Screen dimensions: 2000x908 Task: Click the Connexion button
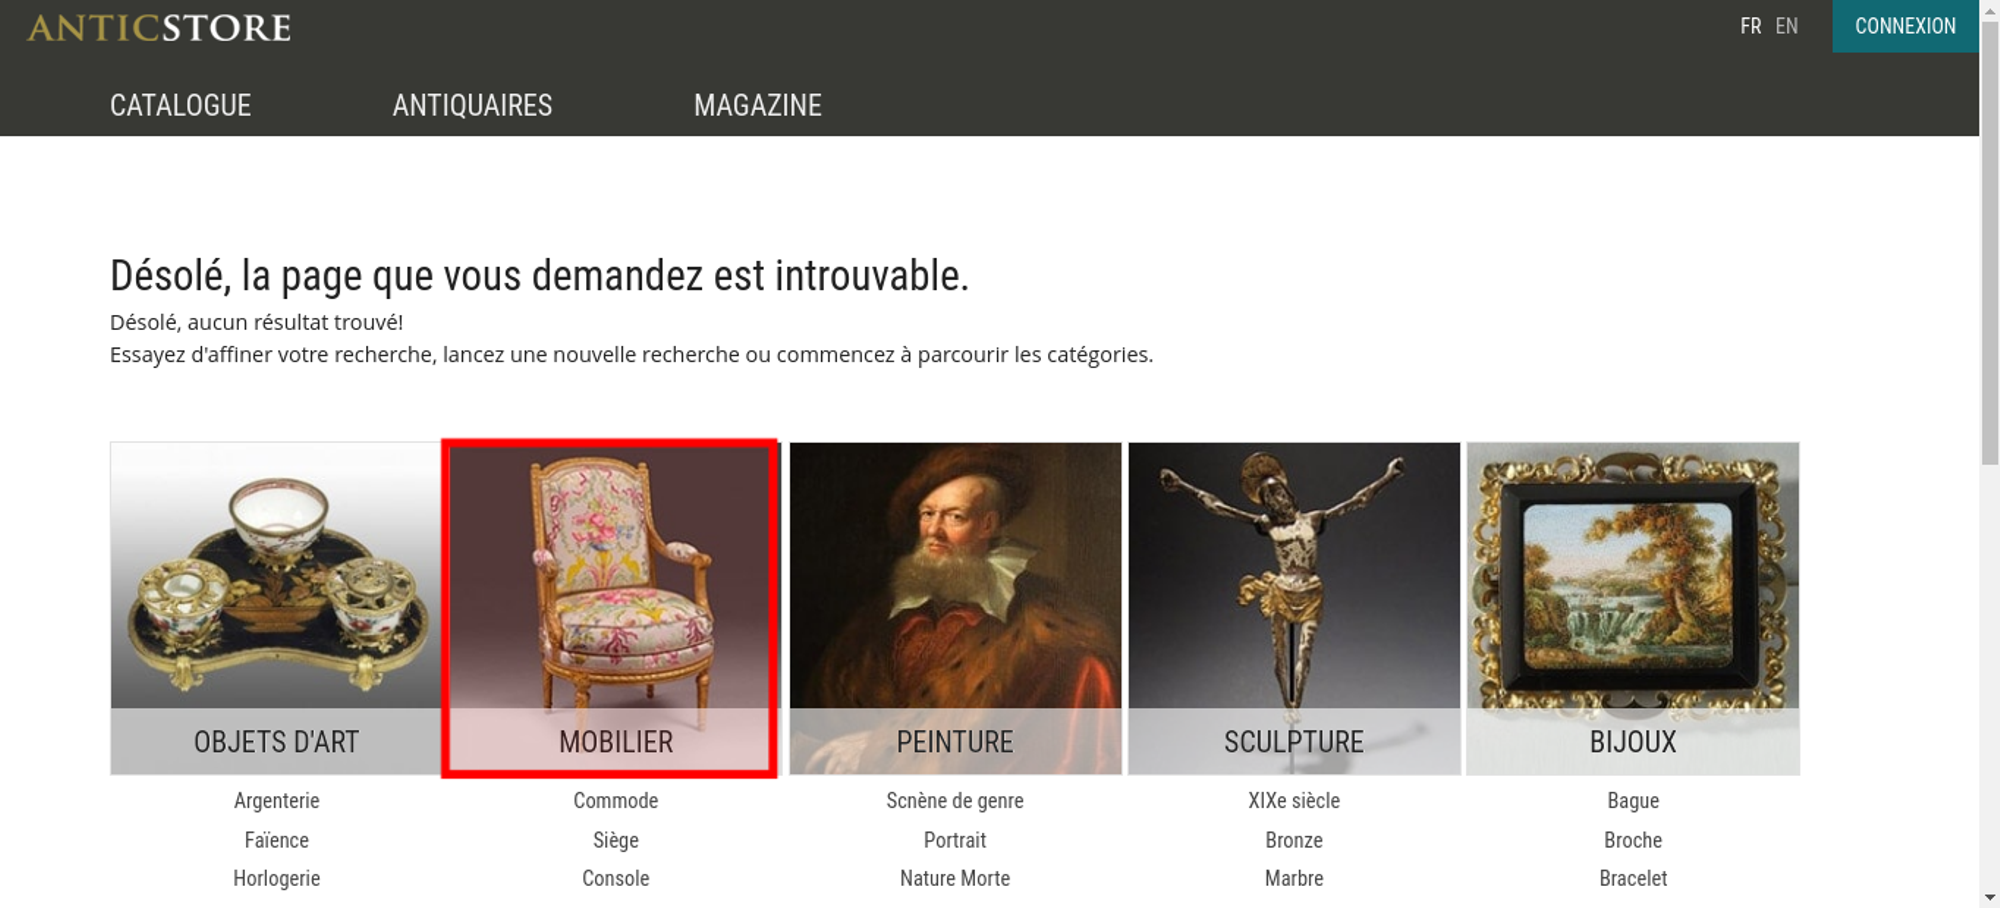[x=1905, y=26]
